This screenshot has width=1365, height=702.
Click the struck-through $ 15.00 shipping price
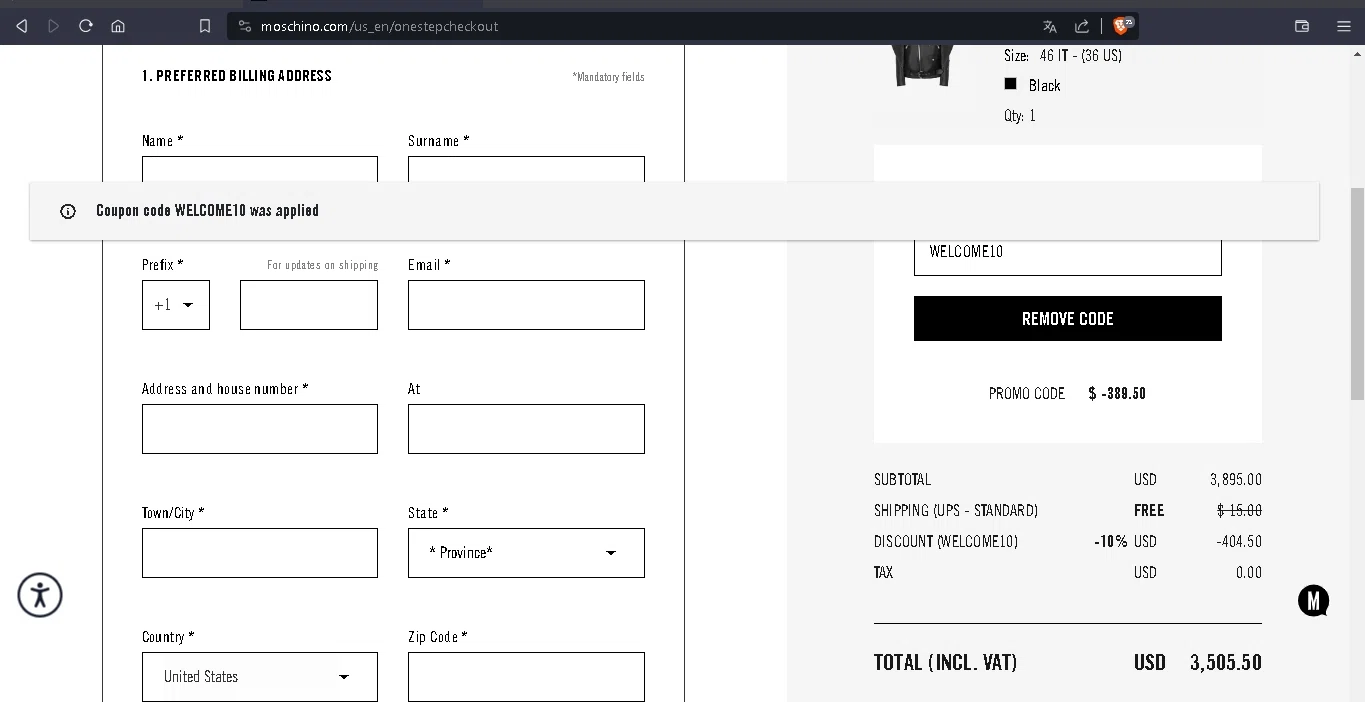tap(1239, 510)
